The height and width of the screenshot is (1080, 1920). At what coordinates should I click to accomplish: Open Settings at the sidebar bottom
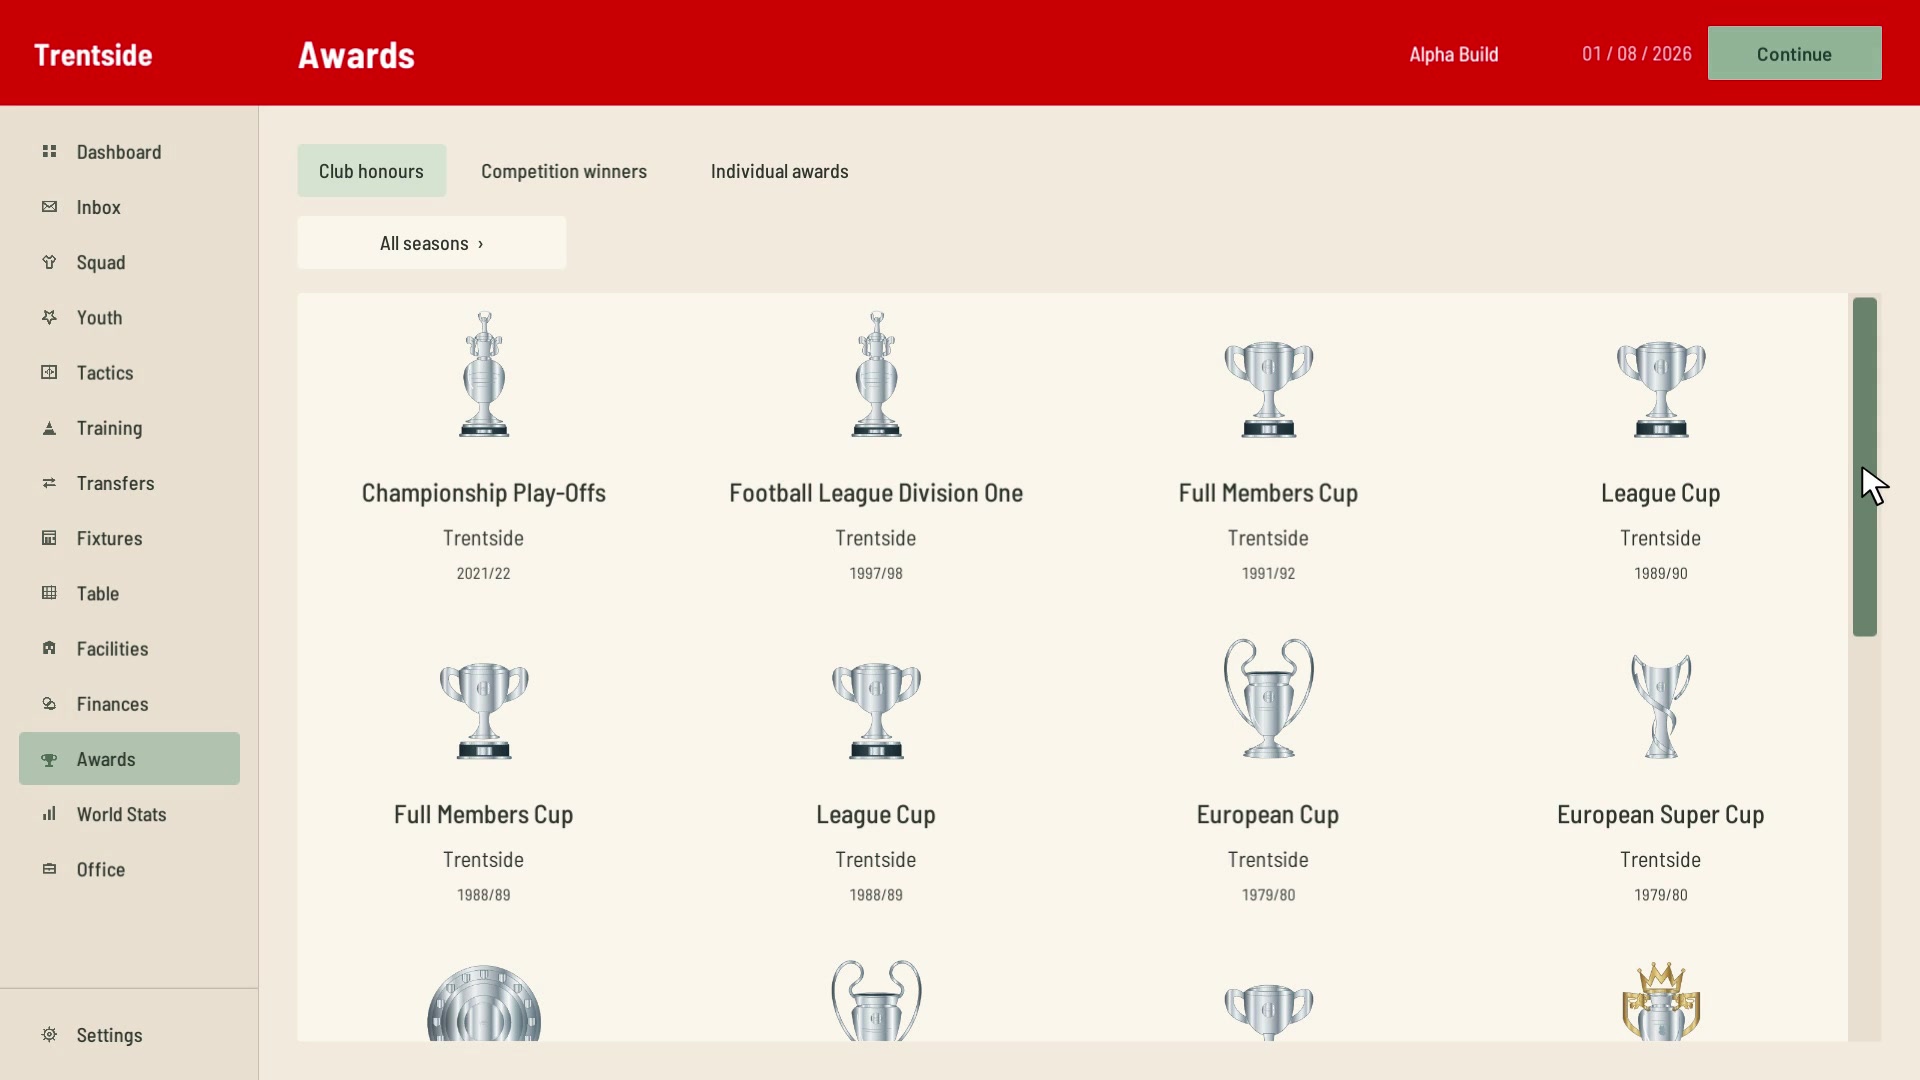(x=129, y=1035)
